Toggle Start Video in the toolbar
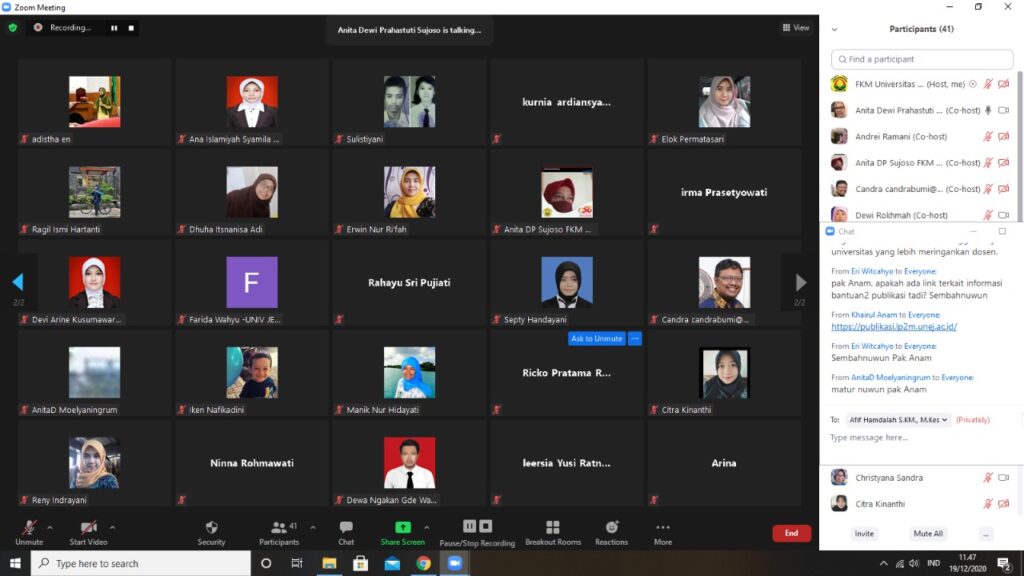 click(x=88, y=528)
